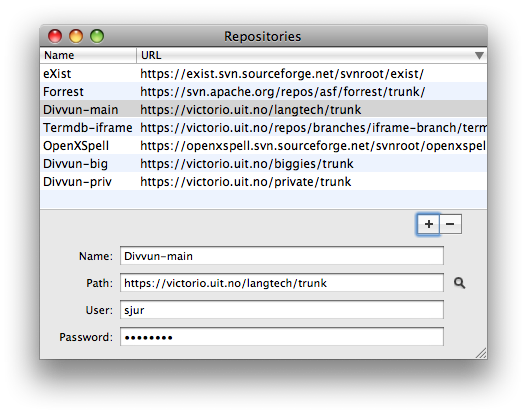Remove the selected repository with the minus button
527x414 pixels.
tap(450, 224)
